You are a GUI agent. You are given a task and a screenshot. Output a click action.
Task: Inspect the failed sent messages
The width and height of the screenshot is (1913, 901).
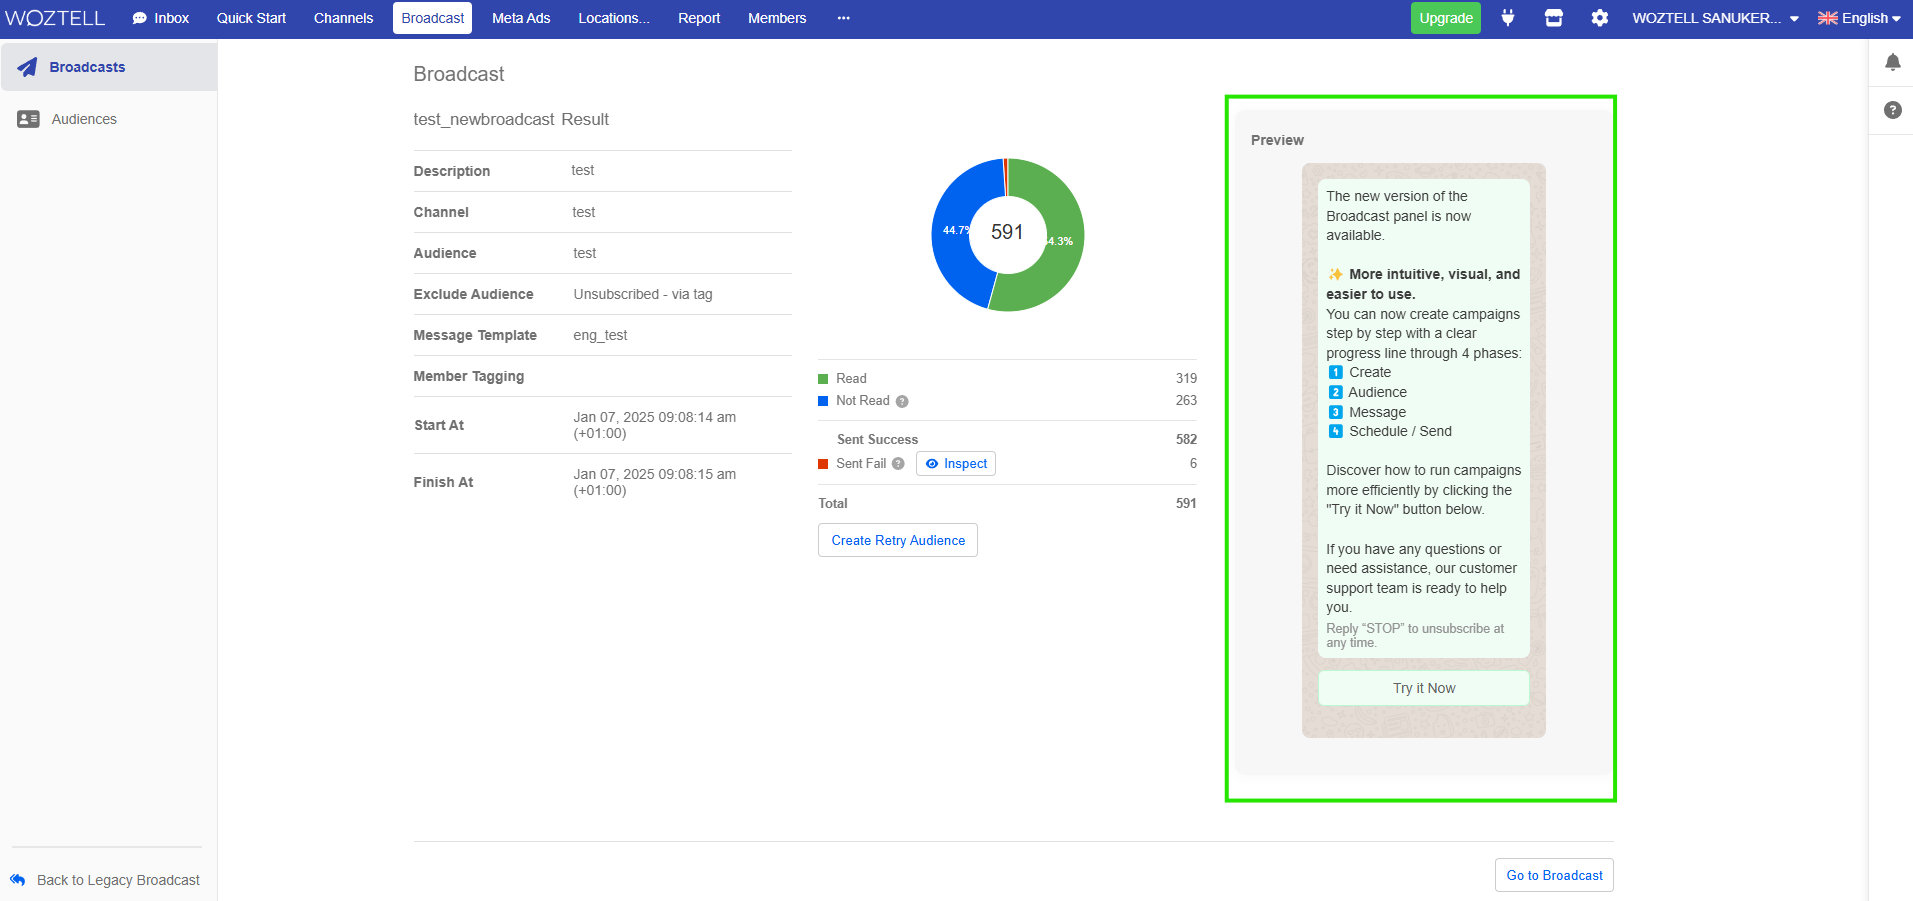point(955,463)
